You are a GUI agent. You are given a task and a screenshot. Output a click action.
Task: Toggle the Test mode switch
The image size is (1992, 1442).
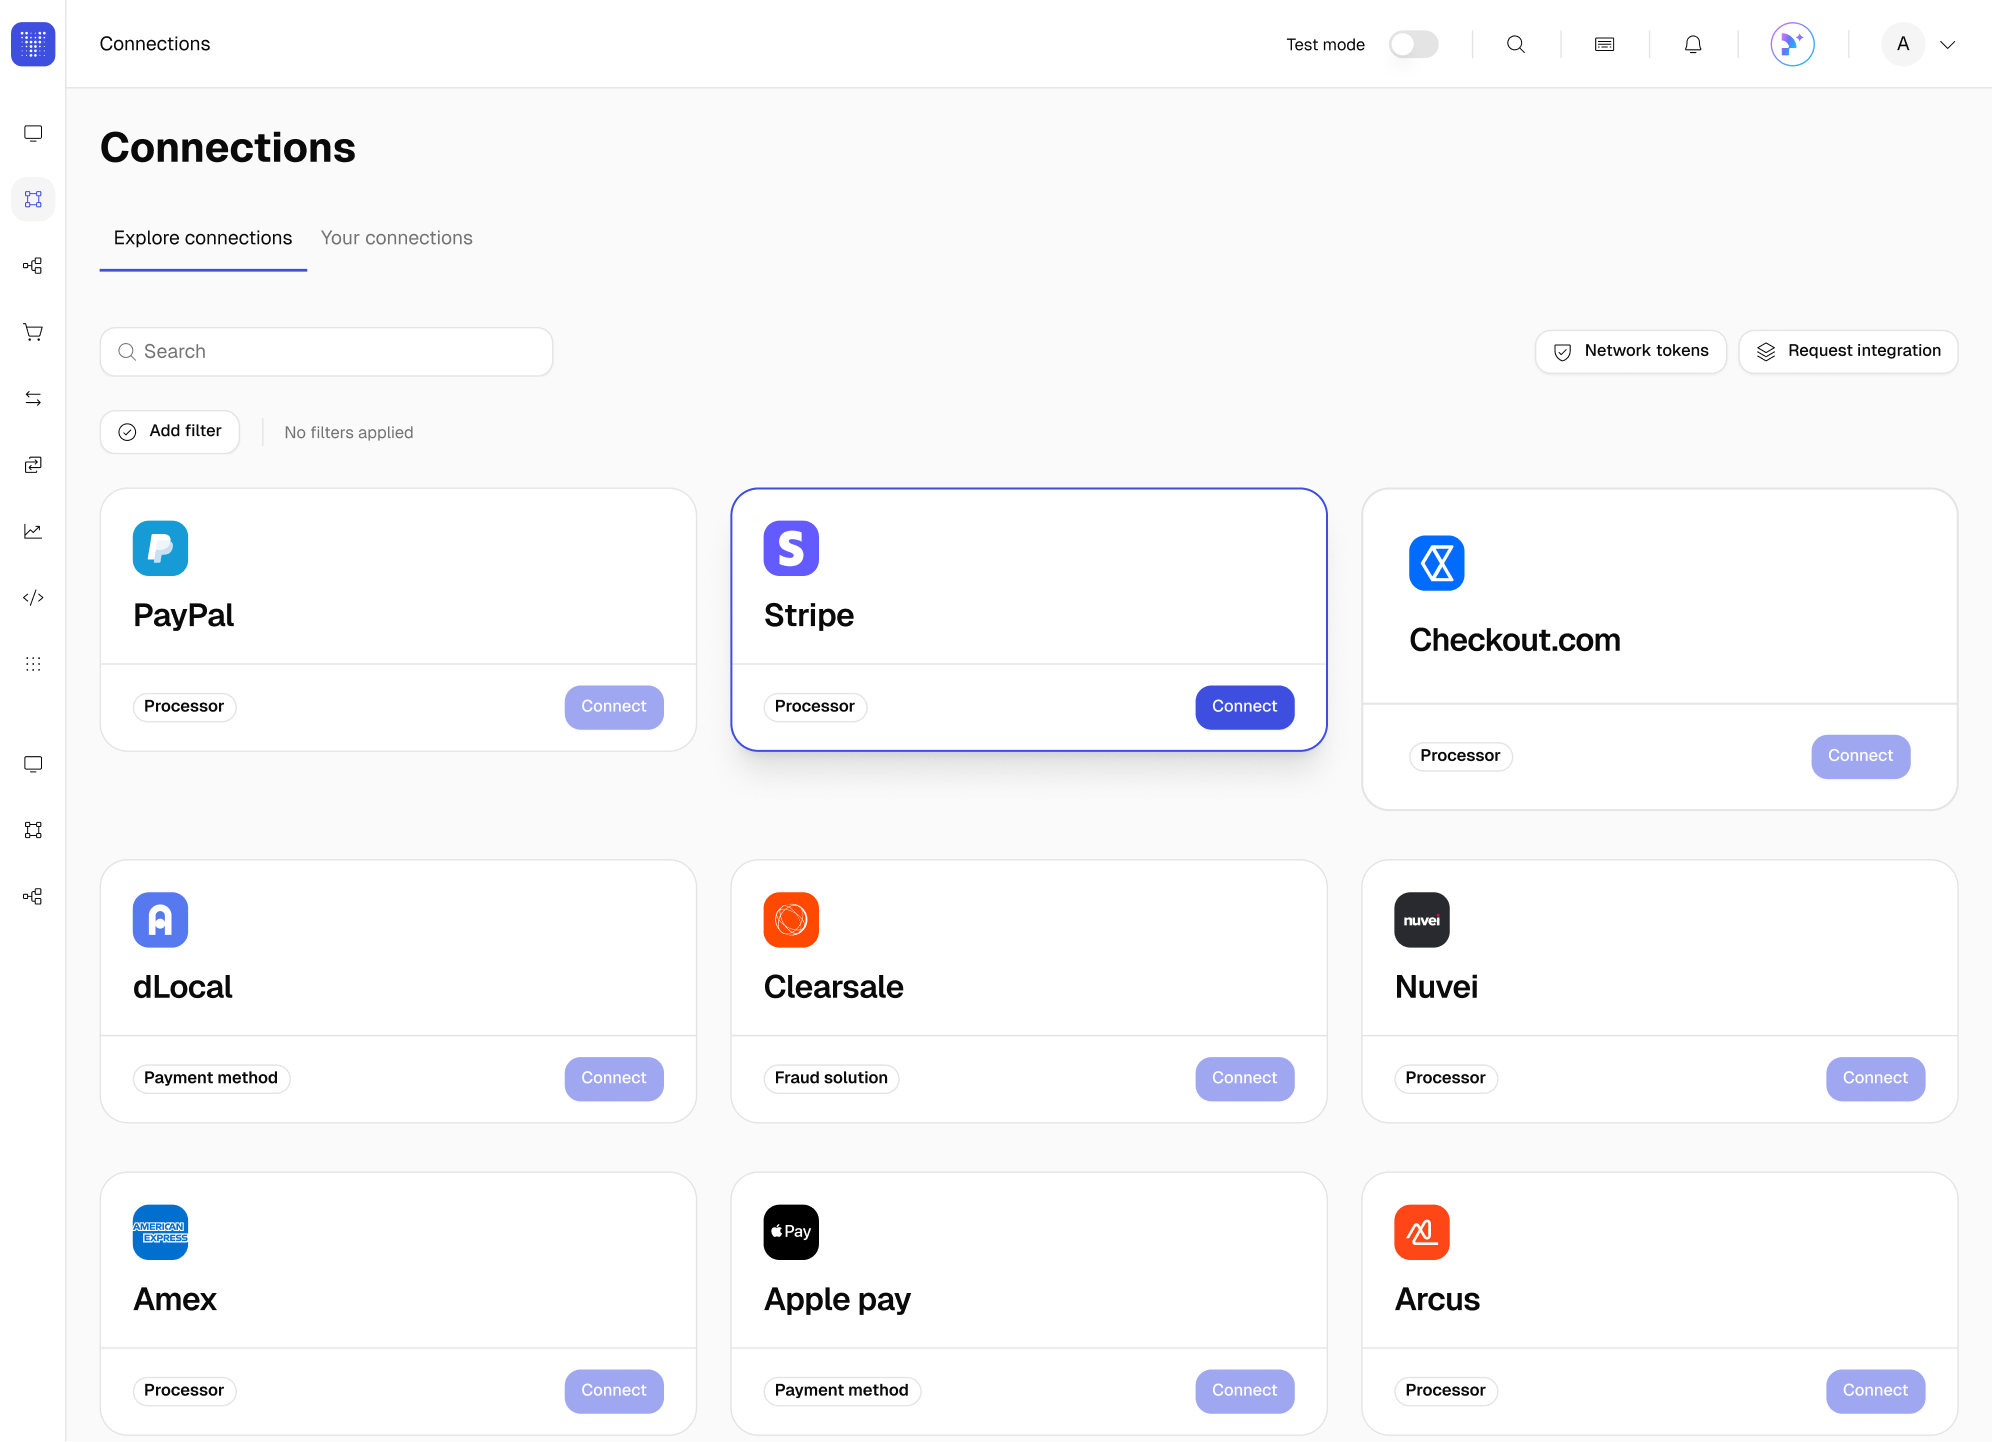1413,44
